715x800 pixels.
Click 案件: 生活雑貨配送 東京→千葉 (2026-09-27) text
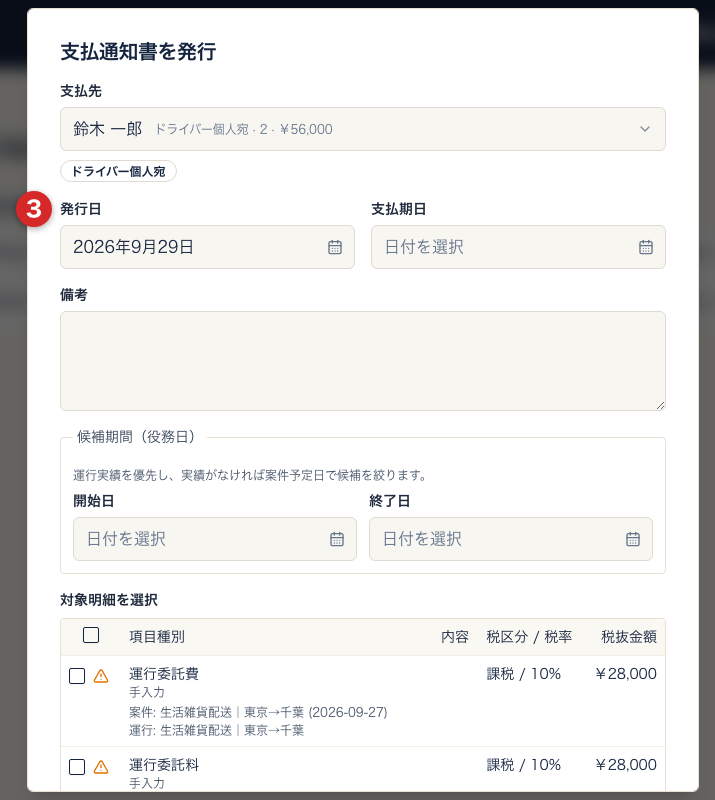point(258,712)
